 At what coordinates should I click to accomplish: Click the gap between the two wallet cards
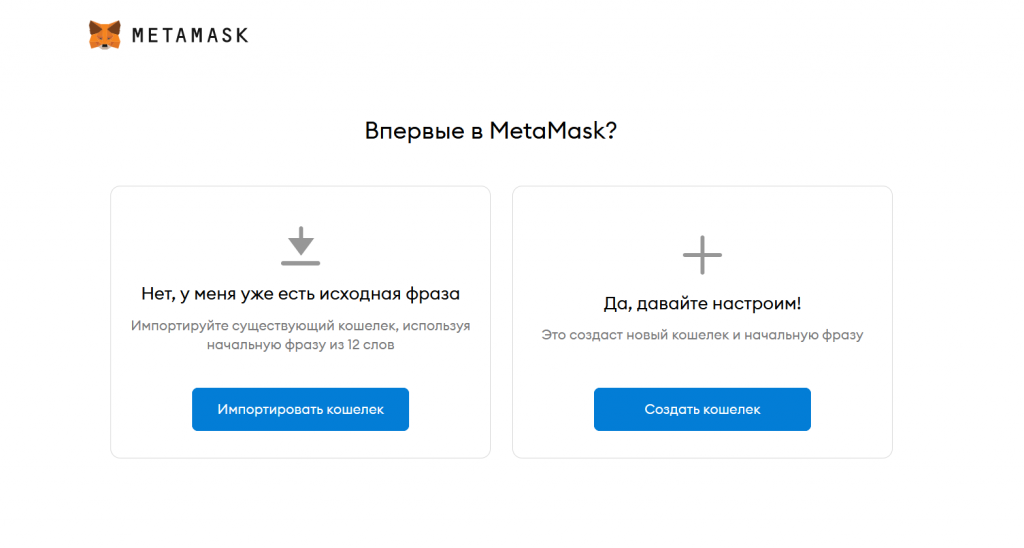pyautogui.click(x=501, y=320)
